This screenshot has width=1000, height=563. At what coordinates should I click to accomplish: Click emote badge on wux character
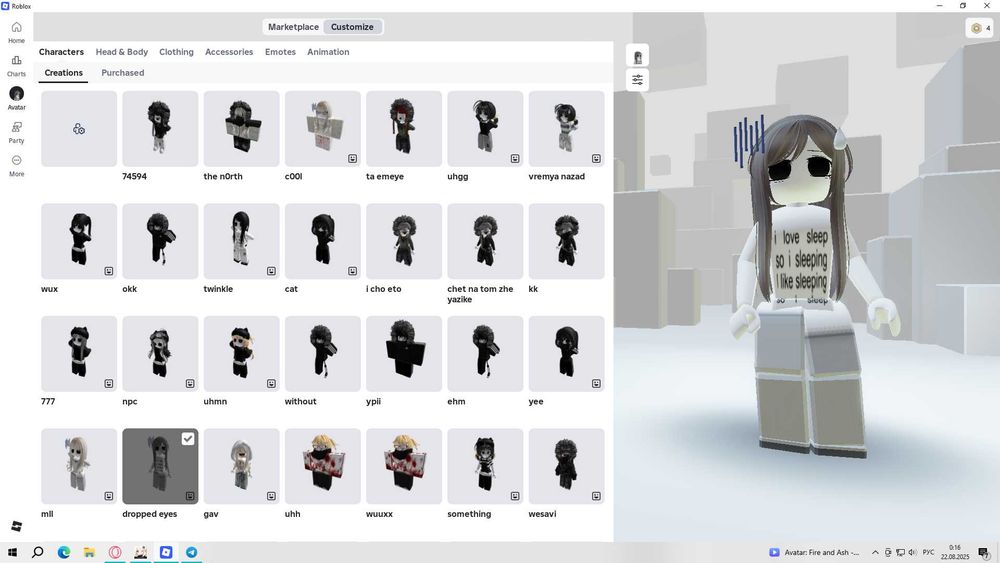click(x=109, y=271)
